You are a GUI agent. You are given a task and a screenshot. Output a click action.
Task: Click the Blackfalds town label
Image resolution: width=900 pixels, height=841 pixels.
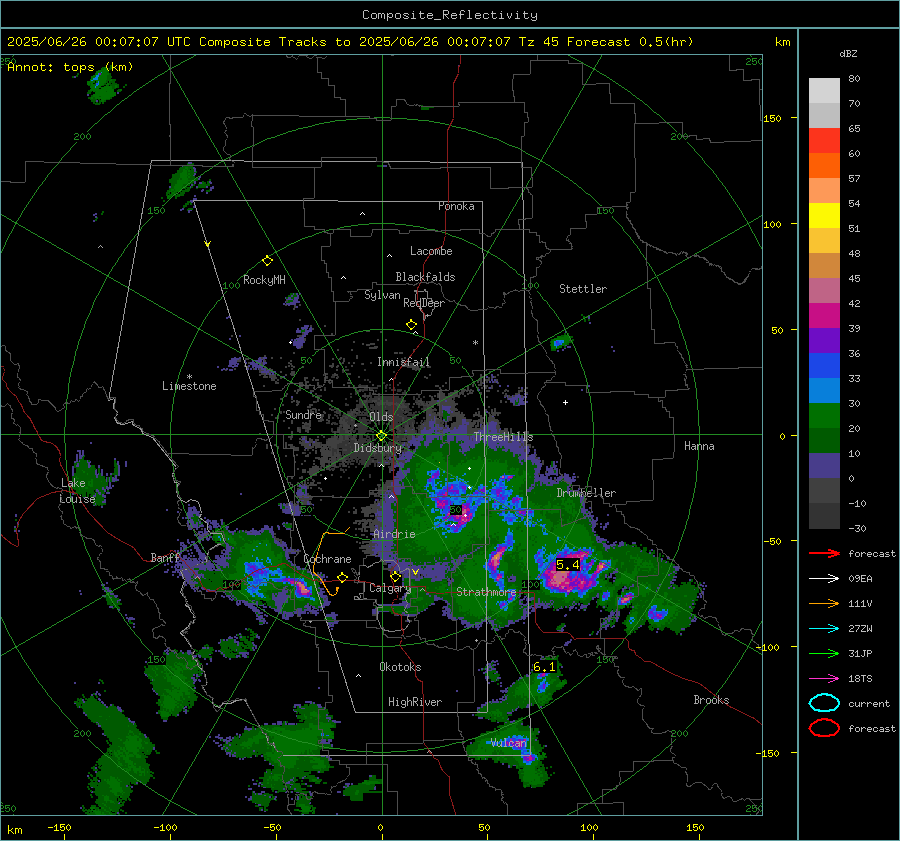[x=425, y=277]
